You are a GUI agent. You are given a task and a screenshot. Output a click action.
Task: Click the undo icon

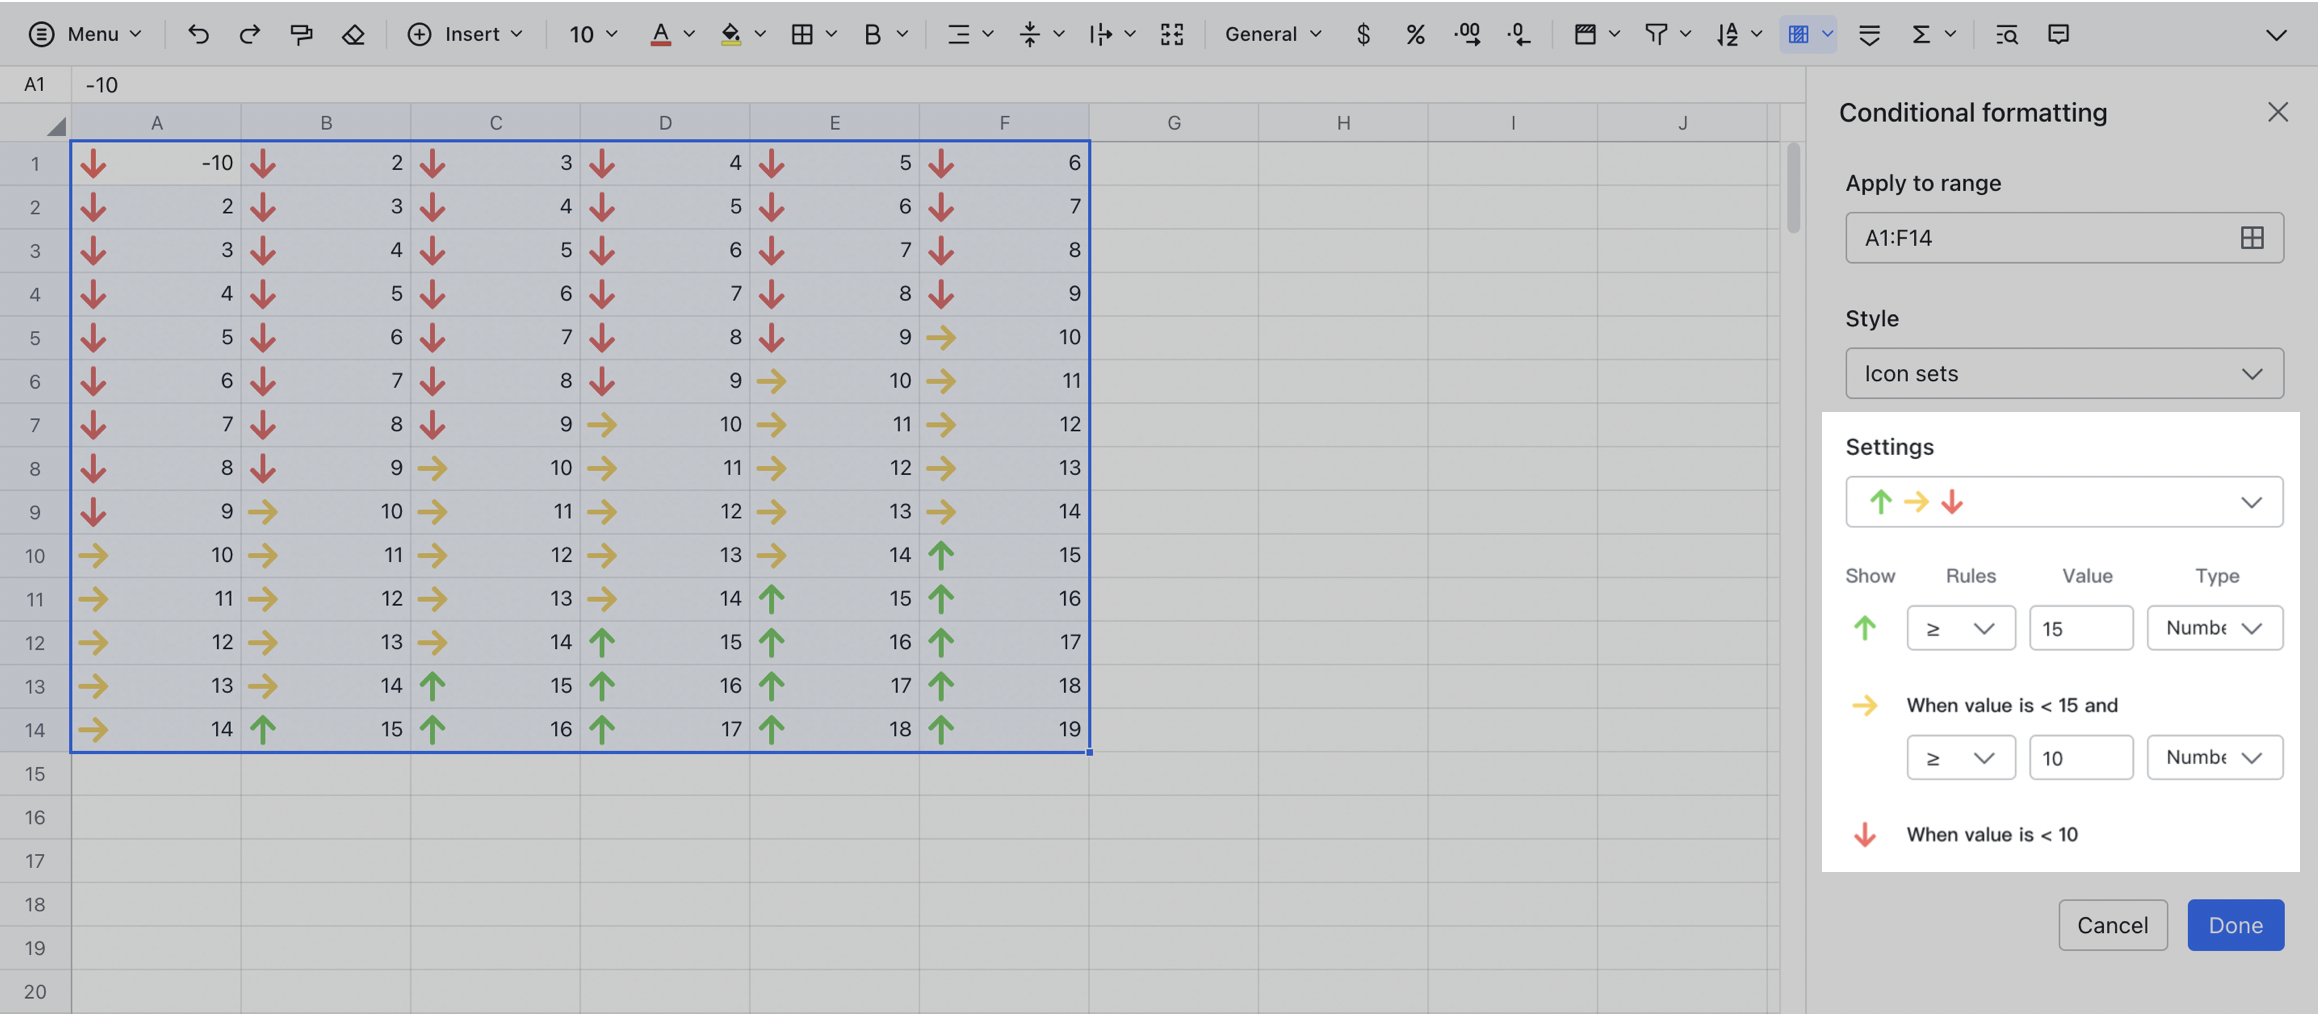pyautogui.click(x=198, y=33)
